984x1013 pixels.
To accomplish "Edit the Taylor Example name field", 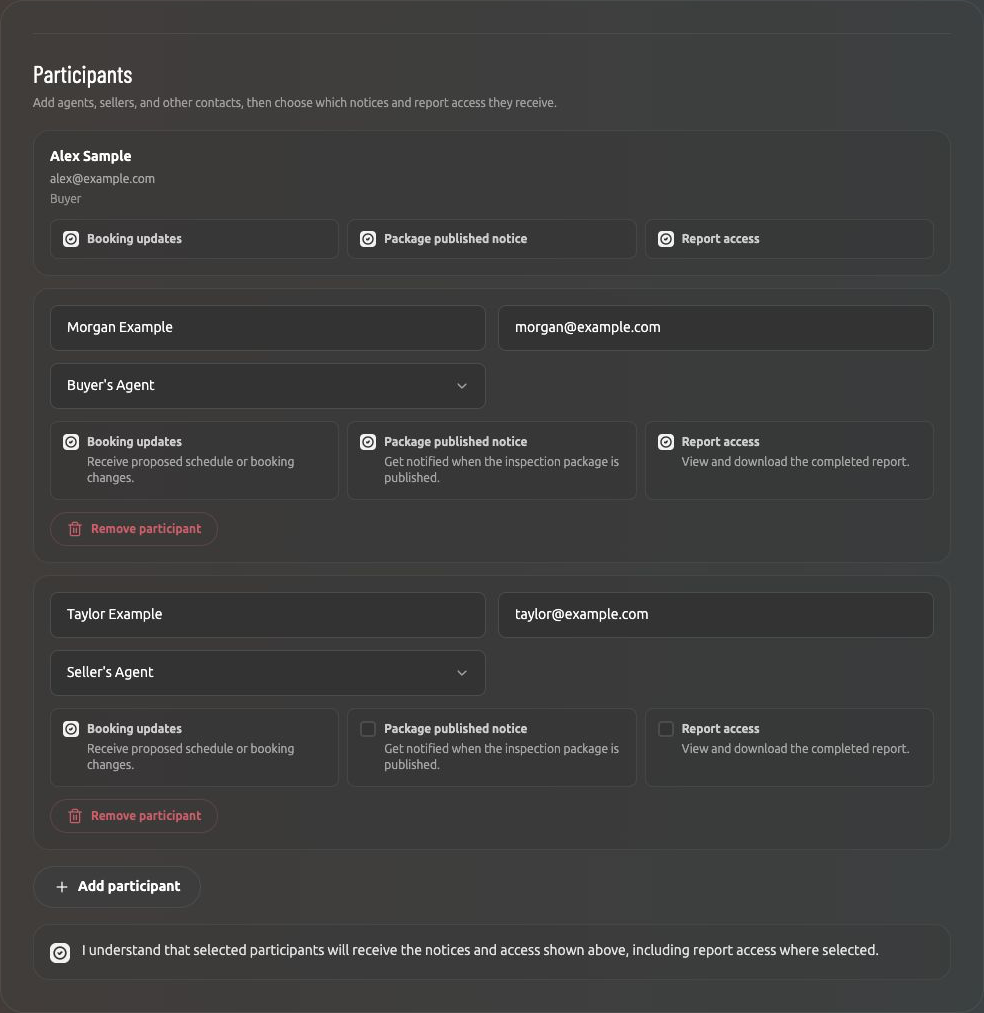I will (x=267, y=614).
